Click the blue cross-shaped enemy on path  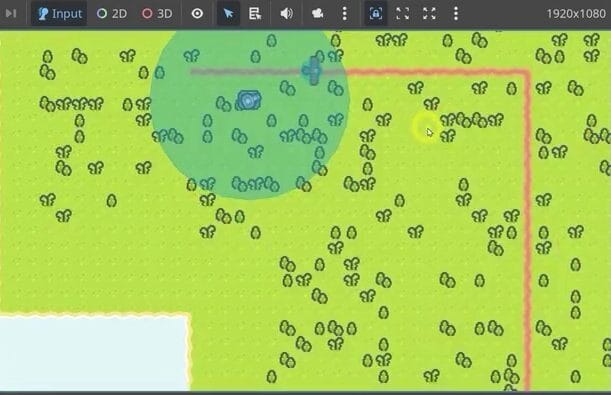[x=312, y=71]
